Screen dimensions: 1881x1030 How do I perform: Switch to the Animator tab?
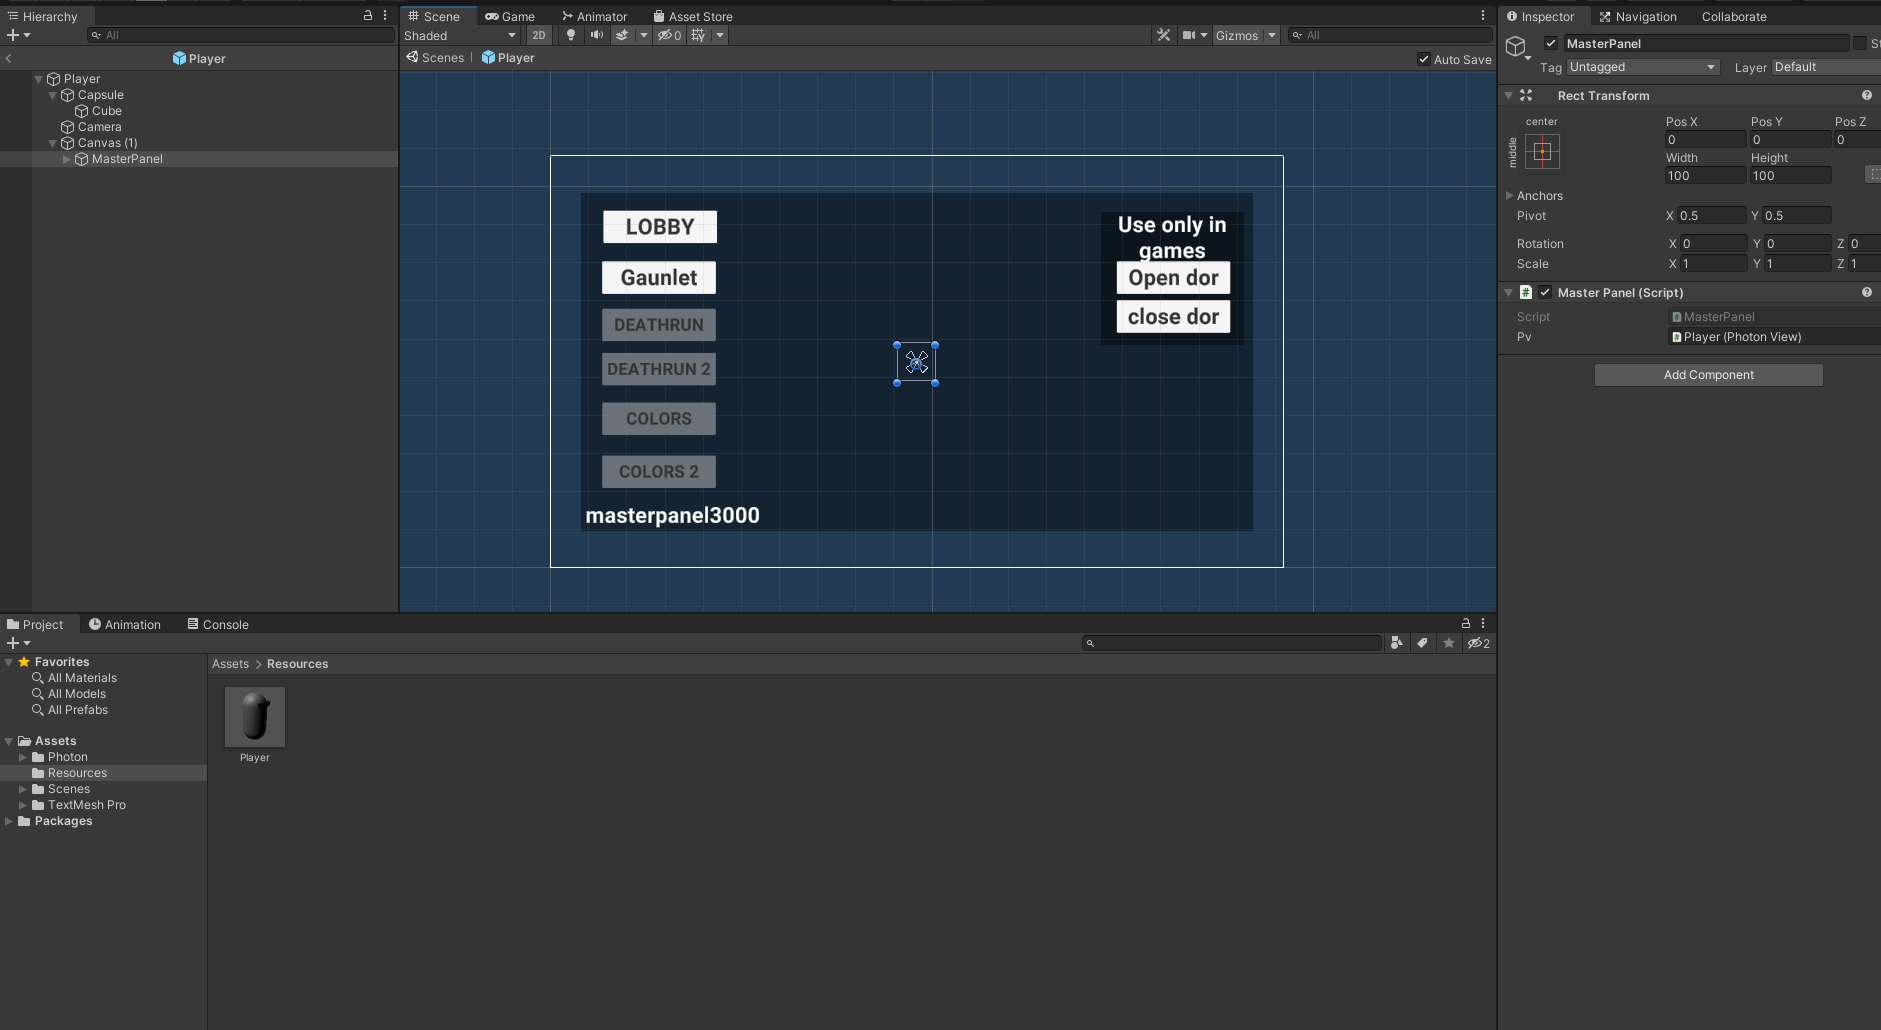coord(594,16)
